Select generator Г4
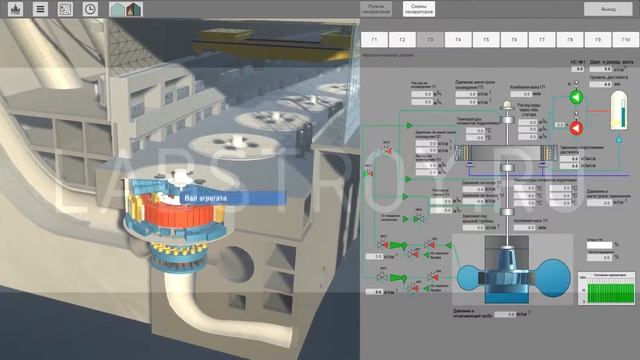The width and height of the screenshot is (640, 360). (x=458, y=40)
